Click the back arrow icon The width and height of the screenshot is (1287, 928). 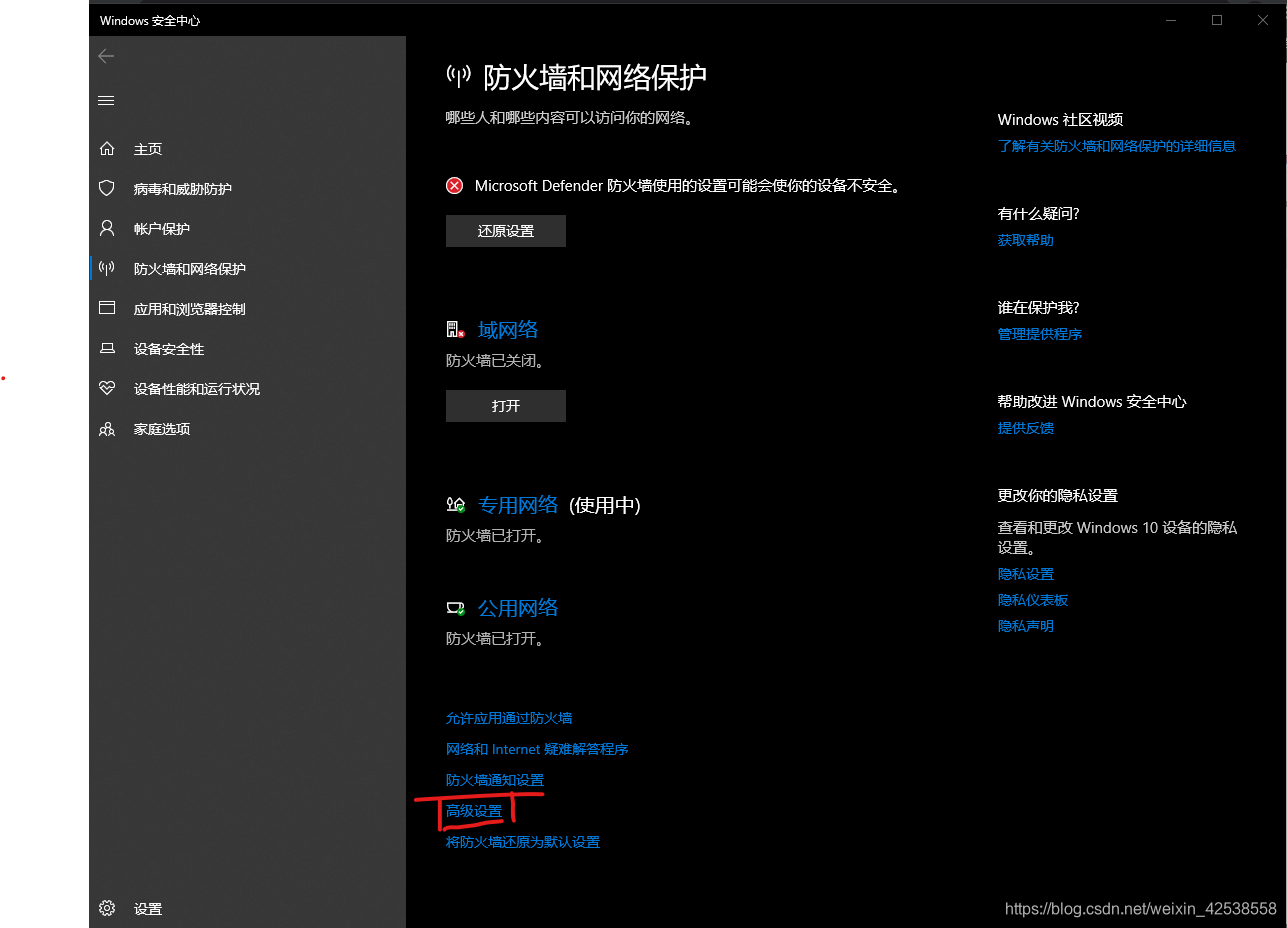[106, 56]
